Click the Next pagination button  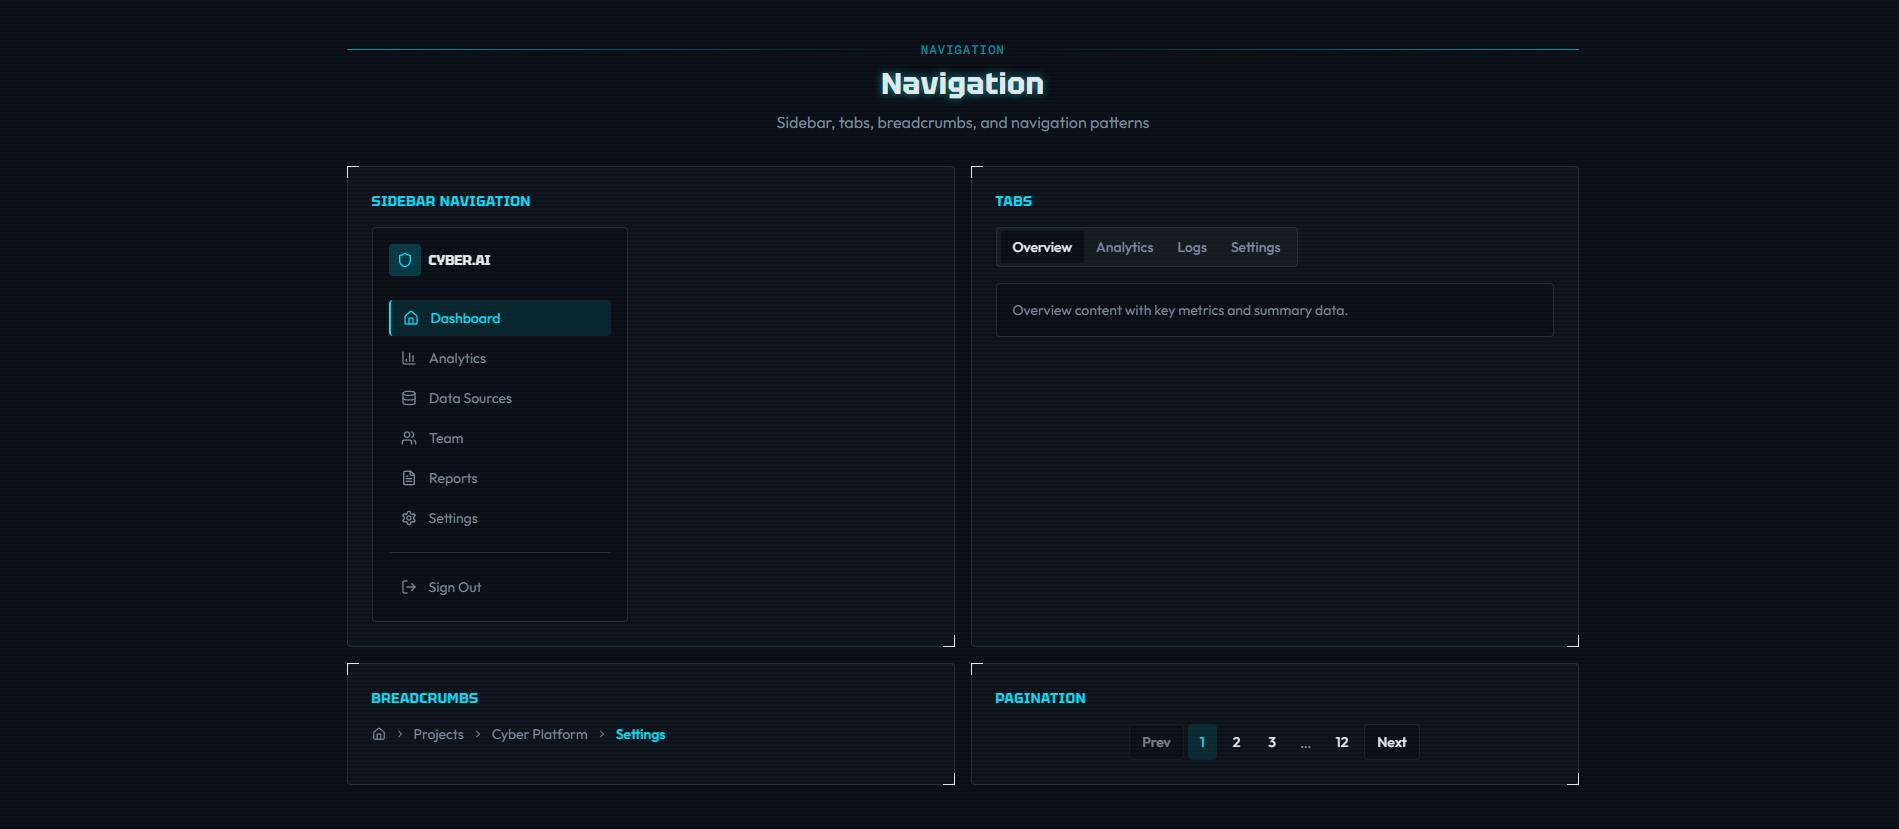(1392, 742)
